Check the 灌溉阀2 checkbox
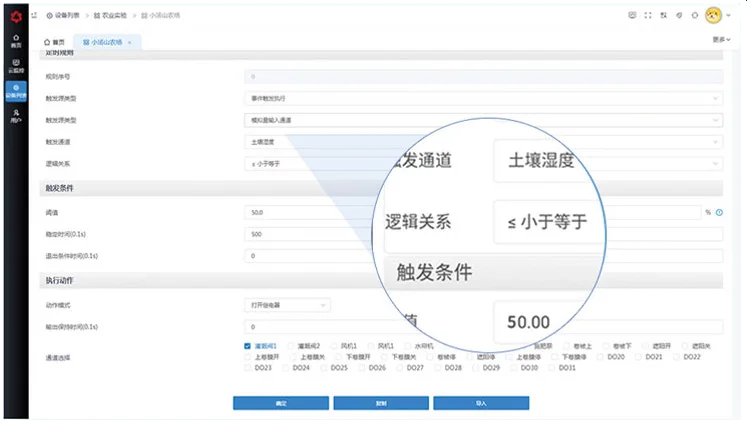Image resolution: width=747 pixels, height=423 pixels. point(290,346)
